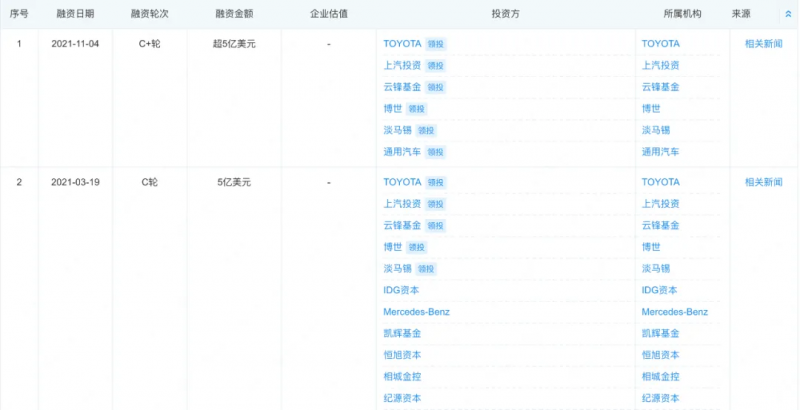Select the date cell 2021-03-19

[x=75, y=183]
